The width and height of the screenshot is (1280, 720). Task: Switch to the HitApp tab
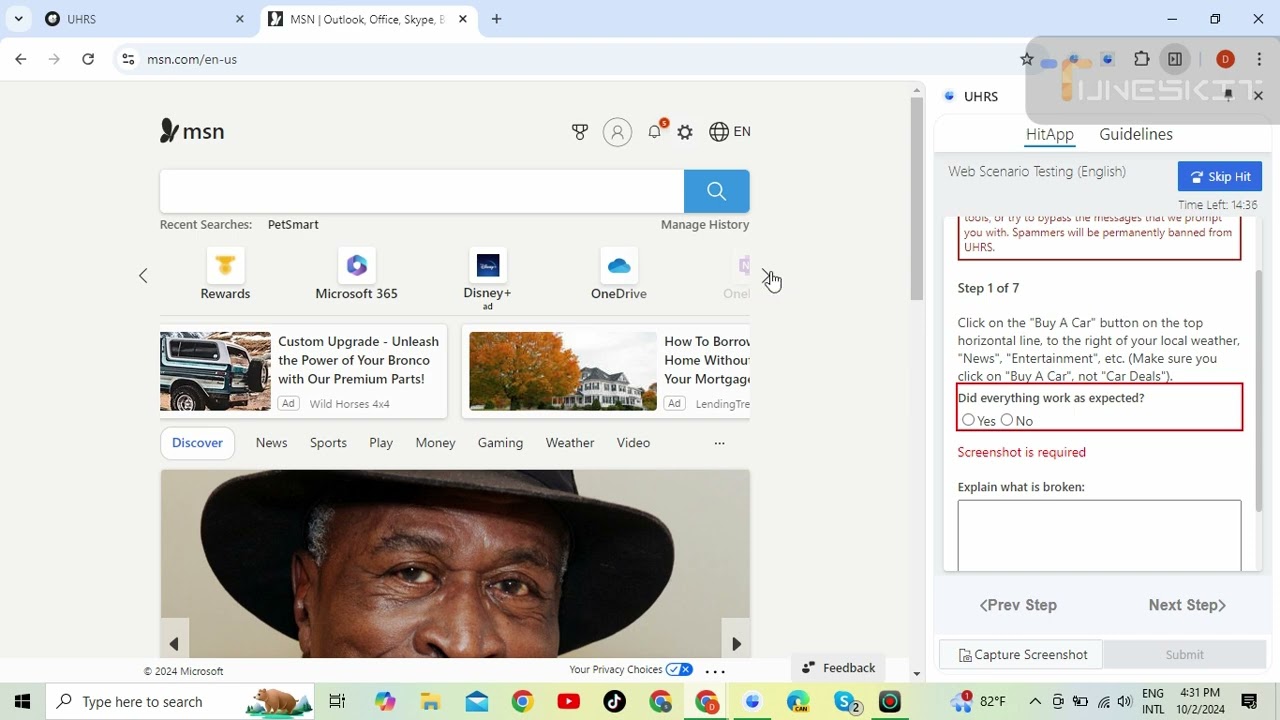coord(1049,134)
